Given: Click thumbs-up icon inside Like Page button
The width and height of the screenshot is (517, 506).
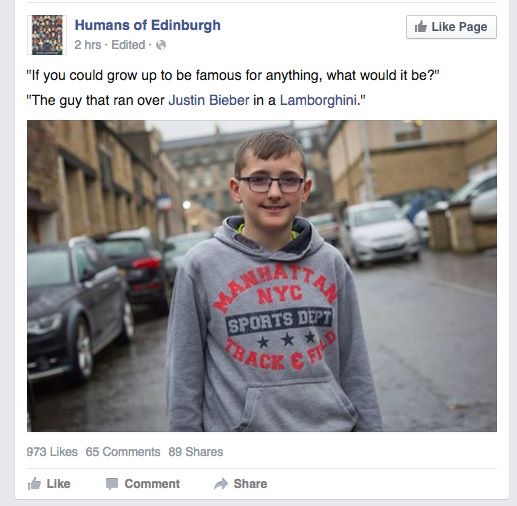Looking at the screenshot, I should click(x=421, y=27).
